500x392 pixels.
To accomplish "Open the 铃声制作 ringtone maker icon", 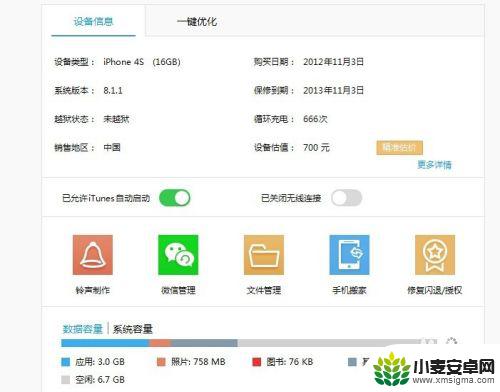I will [x=93, y=255].
